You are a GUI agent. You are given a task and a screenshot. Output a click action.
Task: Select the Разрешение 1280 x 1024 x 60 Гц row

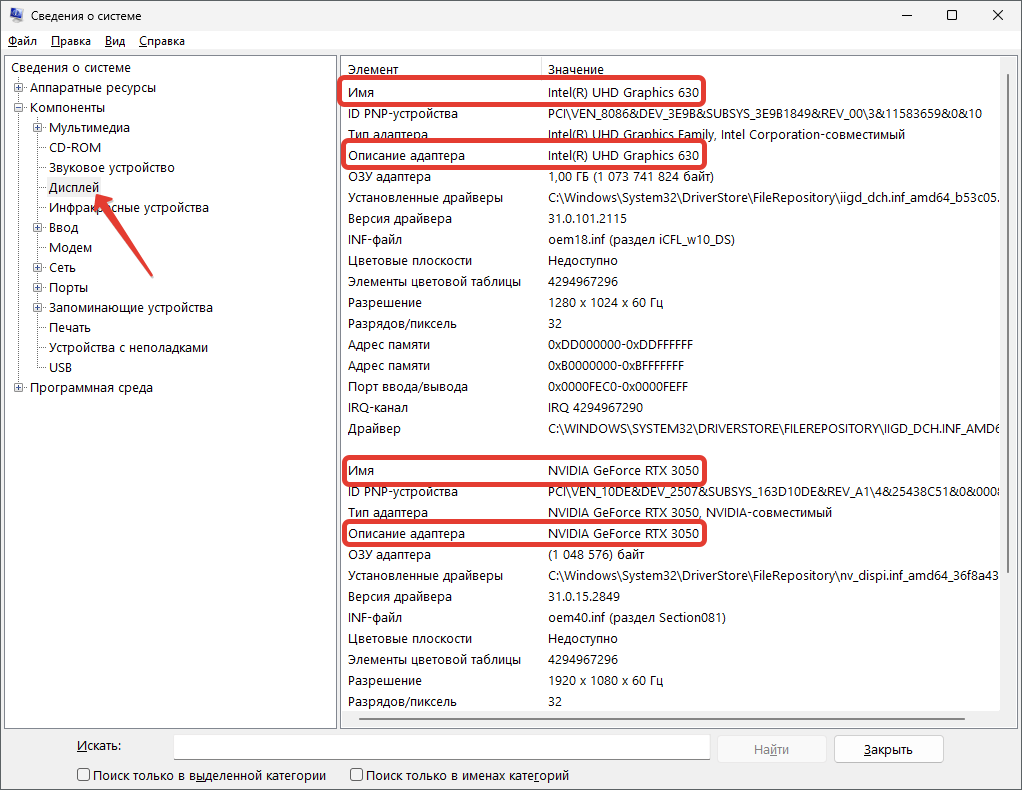671,302
